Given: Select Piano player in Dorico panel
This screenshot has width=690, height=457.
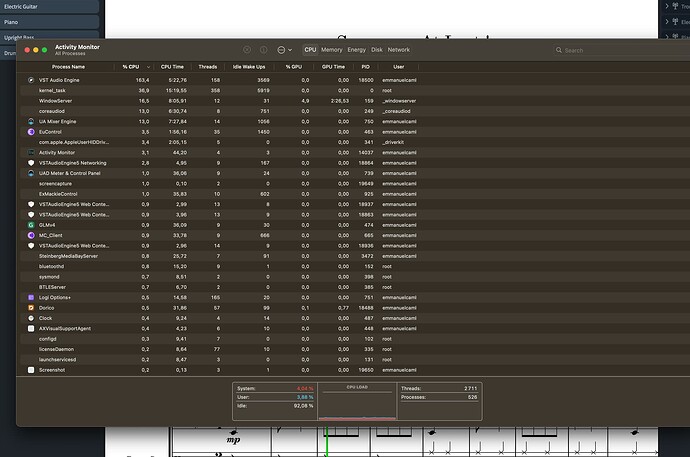Looking at the screenshot, I should pos(49,22).
